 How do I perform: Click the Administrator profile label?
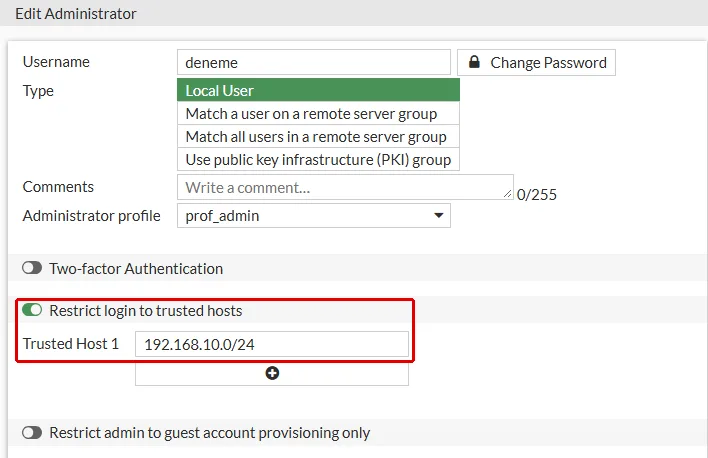92,216
